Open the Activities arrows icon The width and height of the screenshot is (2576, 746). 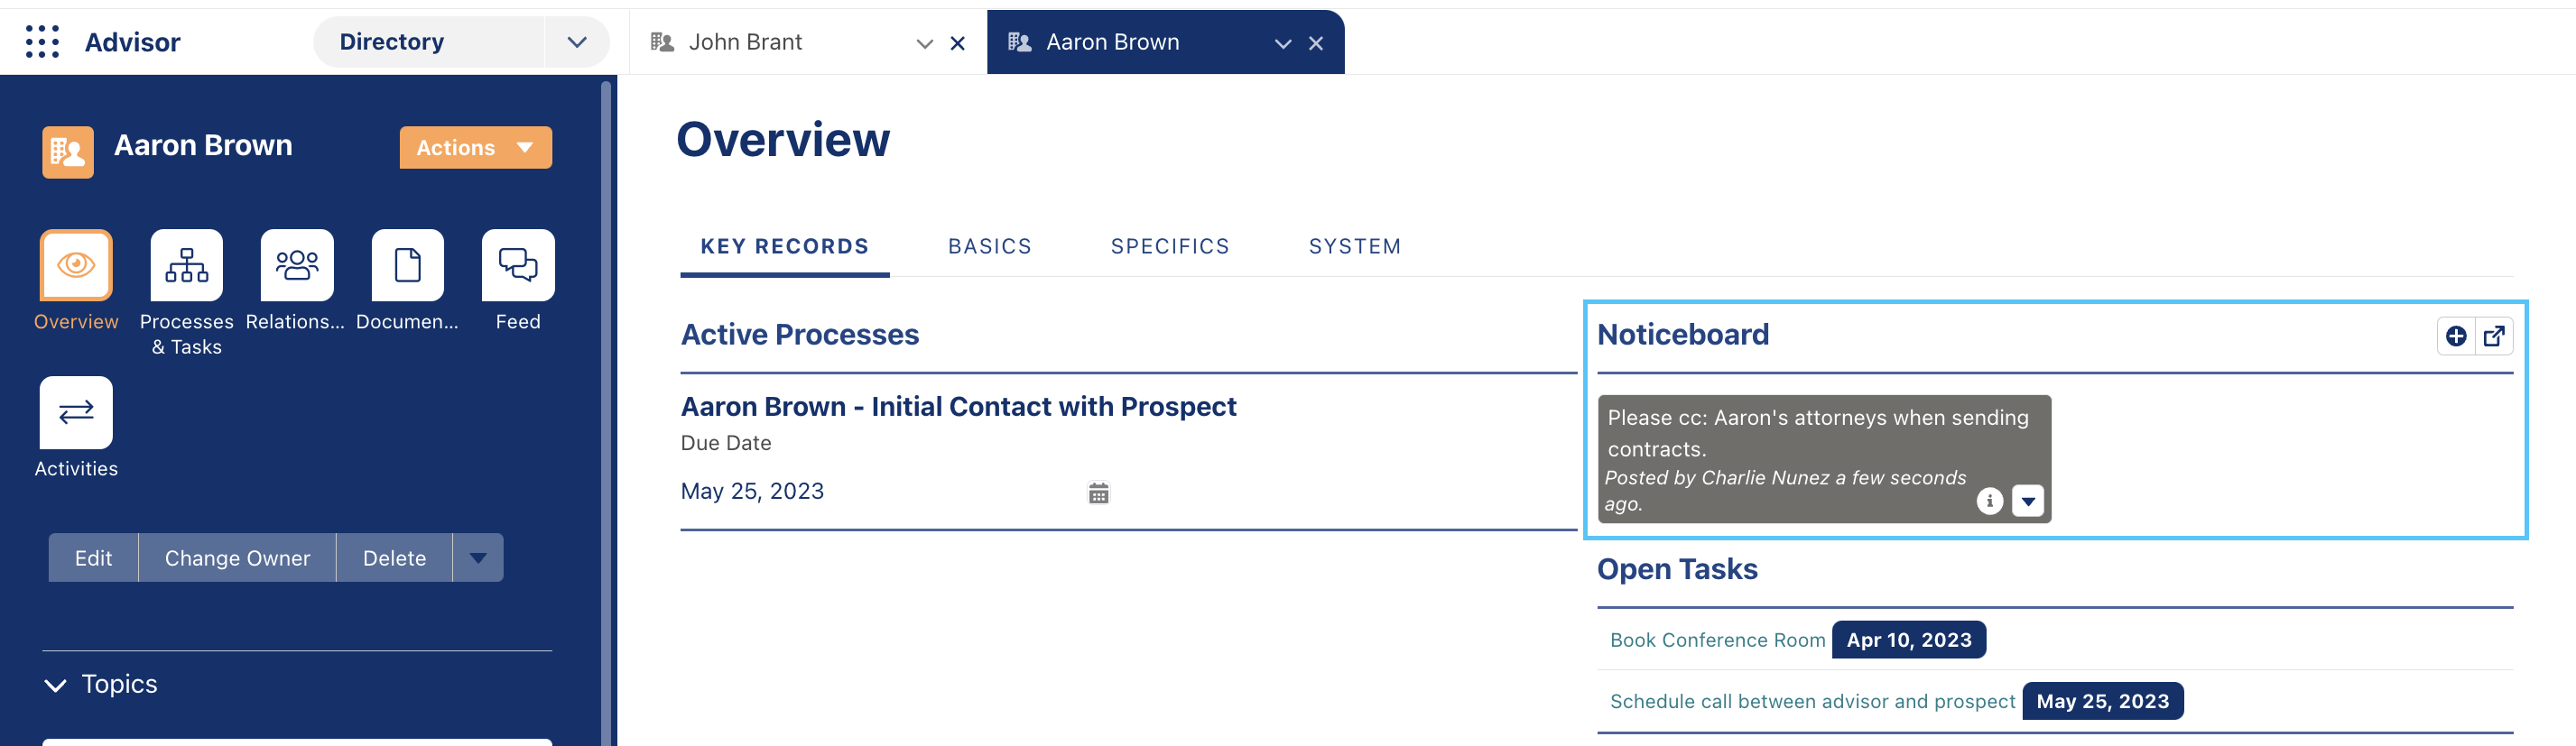click(76, 412)
